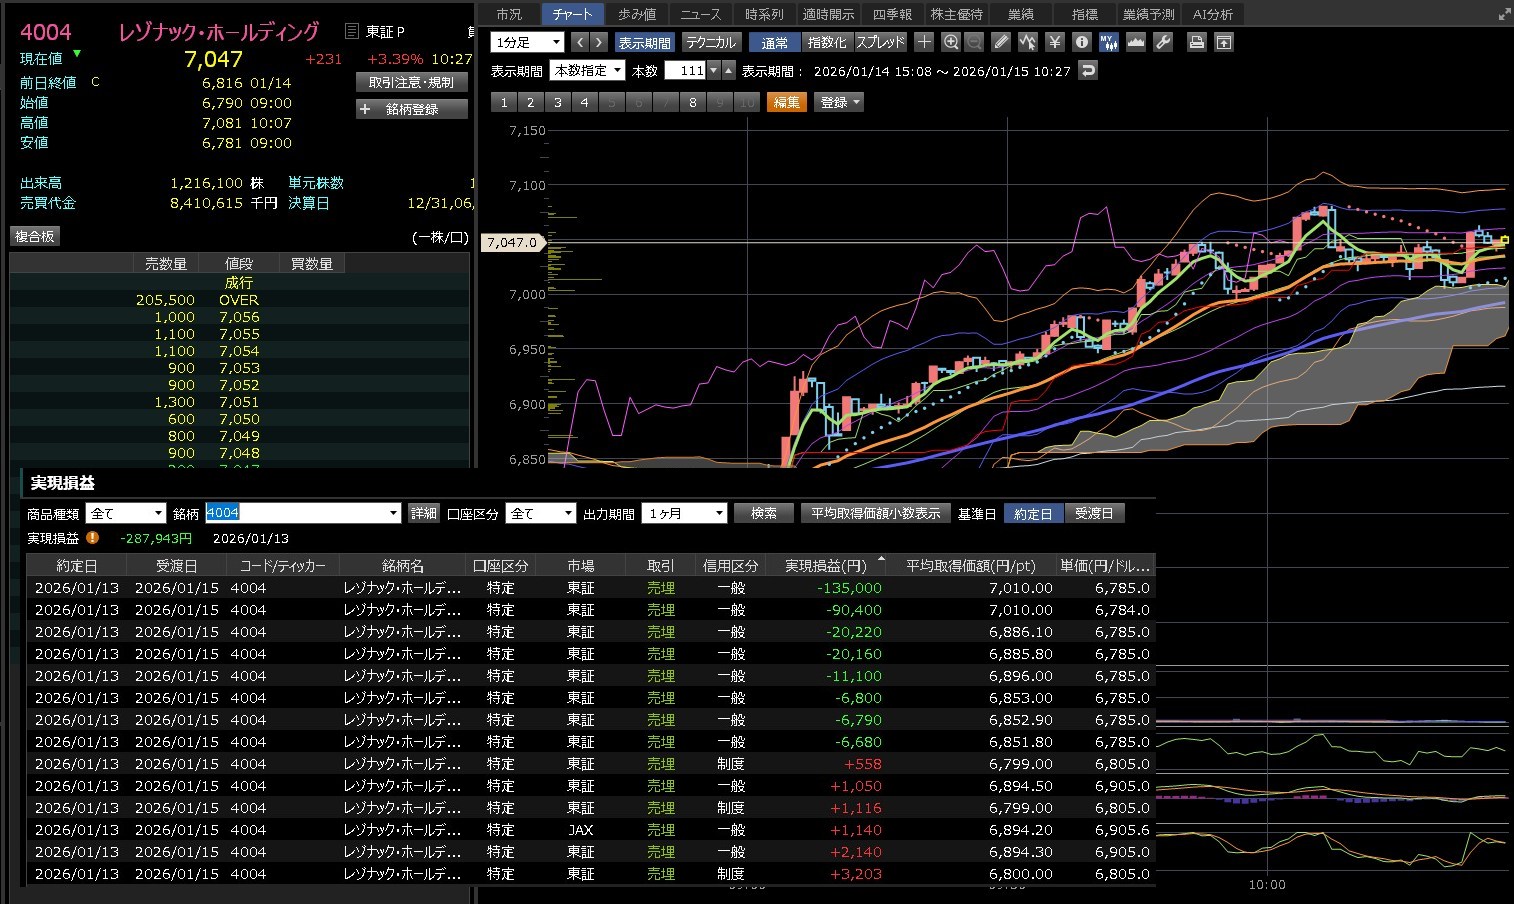Click the print chart icon
Viewport: 1514px width, 904px height.
pyautogui.click(x=1196, y=42)
